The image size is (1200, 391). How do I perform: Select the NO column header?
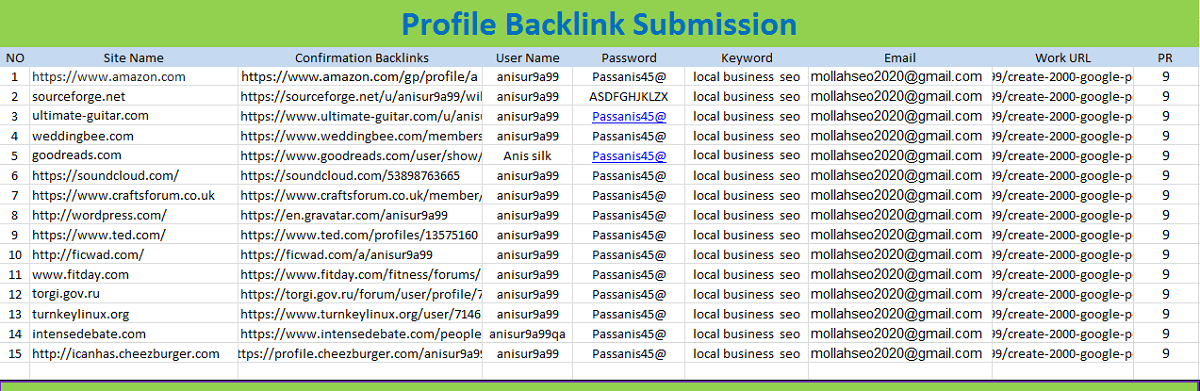tap(14, 58)
